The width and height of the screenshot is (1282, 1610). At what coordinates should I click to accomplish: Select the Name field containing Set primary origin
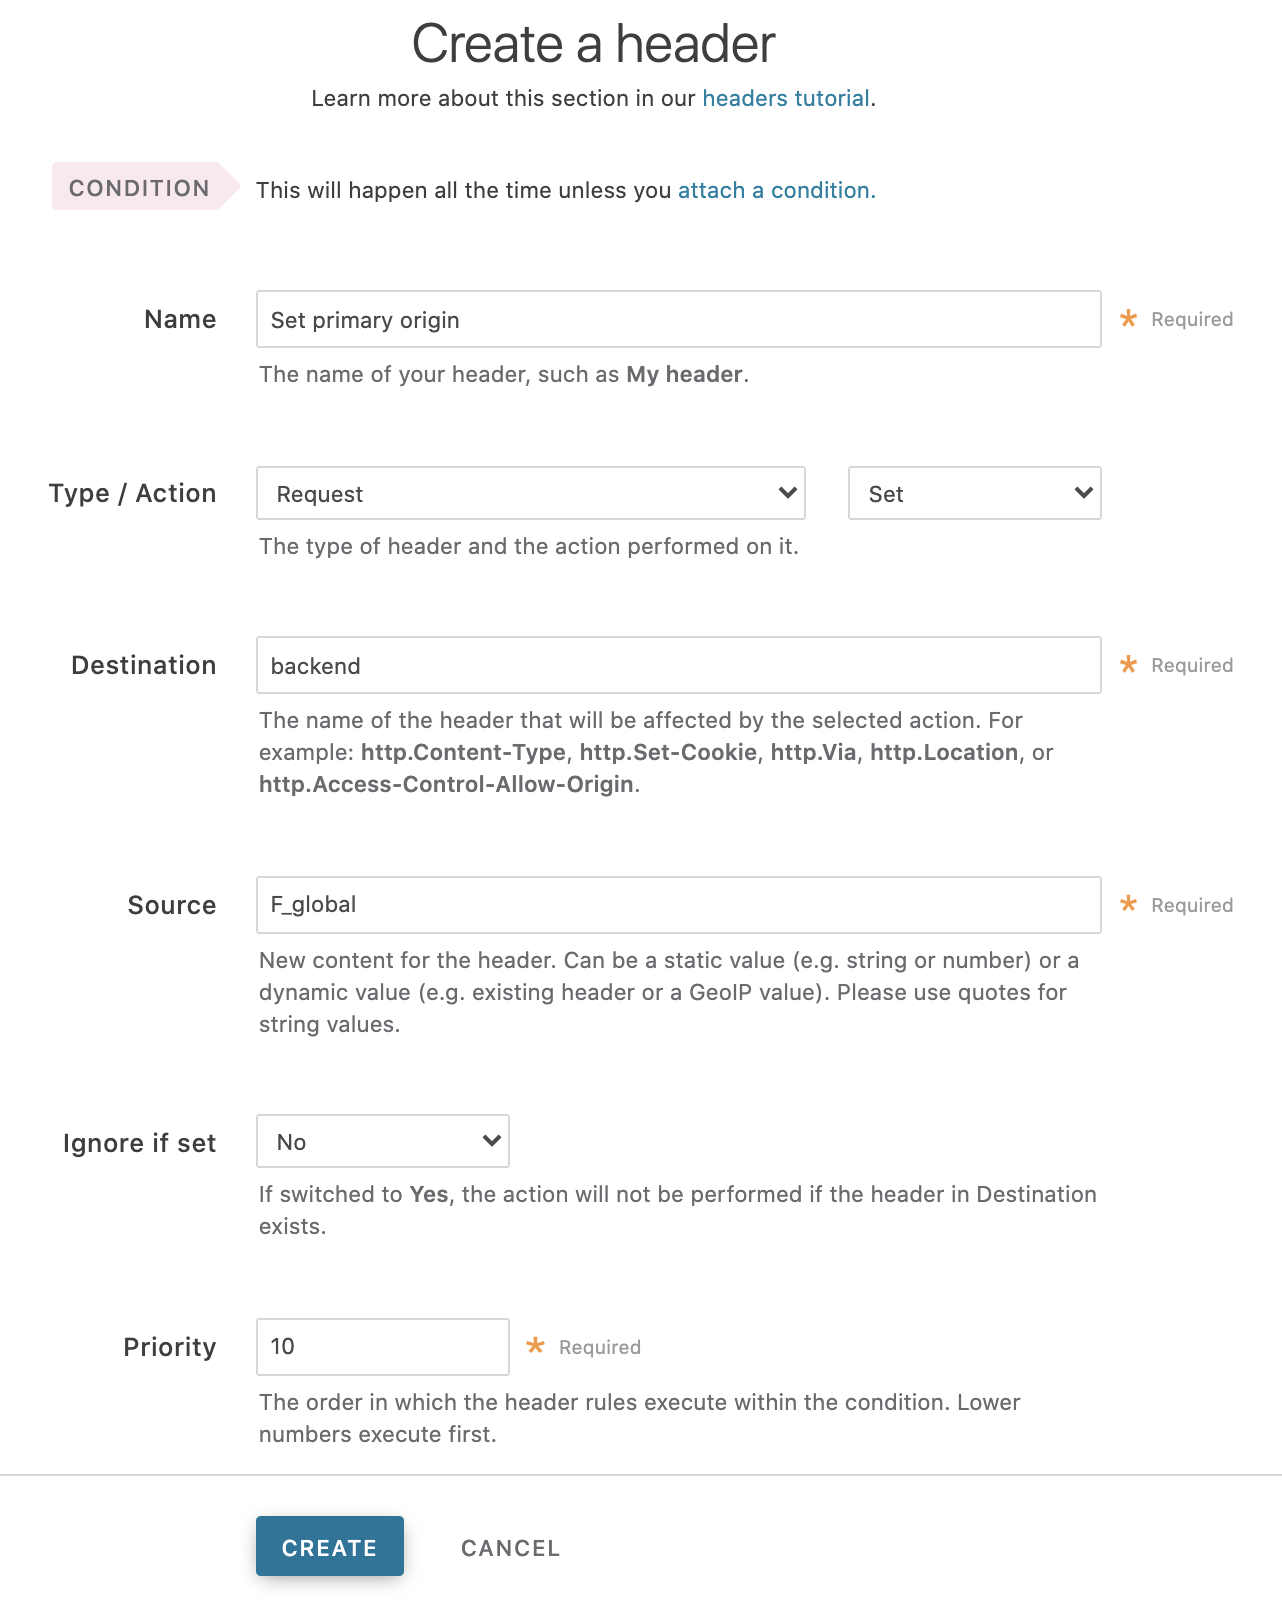(679, 319)
